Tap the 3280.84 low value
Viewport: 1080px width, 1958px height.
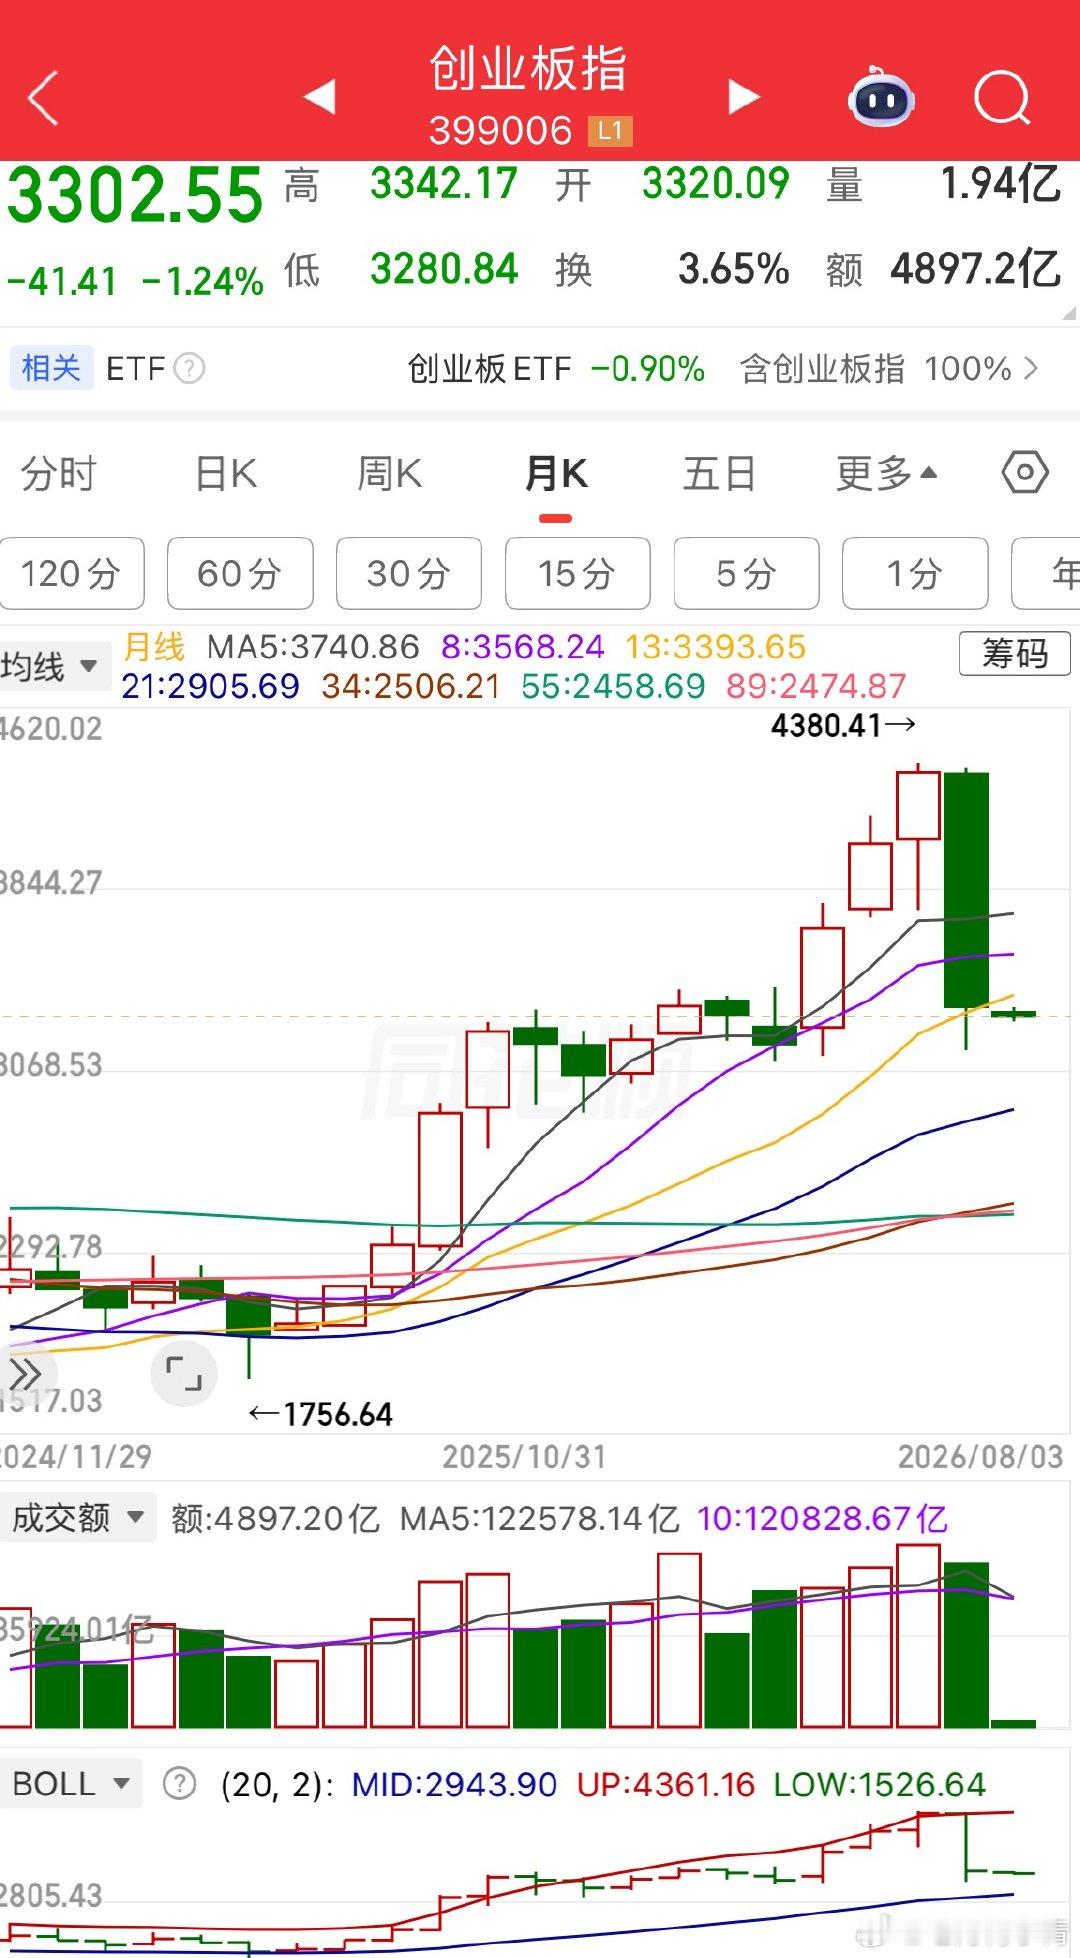pyautogui.click(x=444, y=269)
